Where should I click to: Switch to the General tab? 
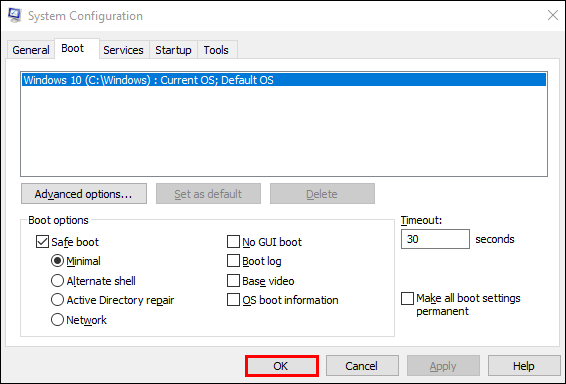point(31,50)
